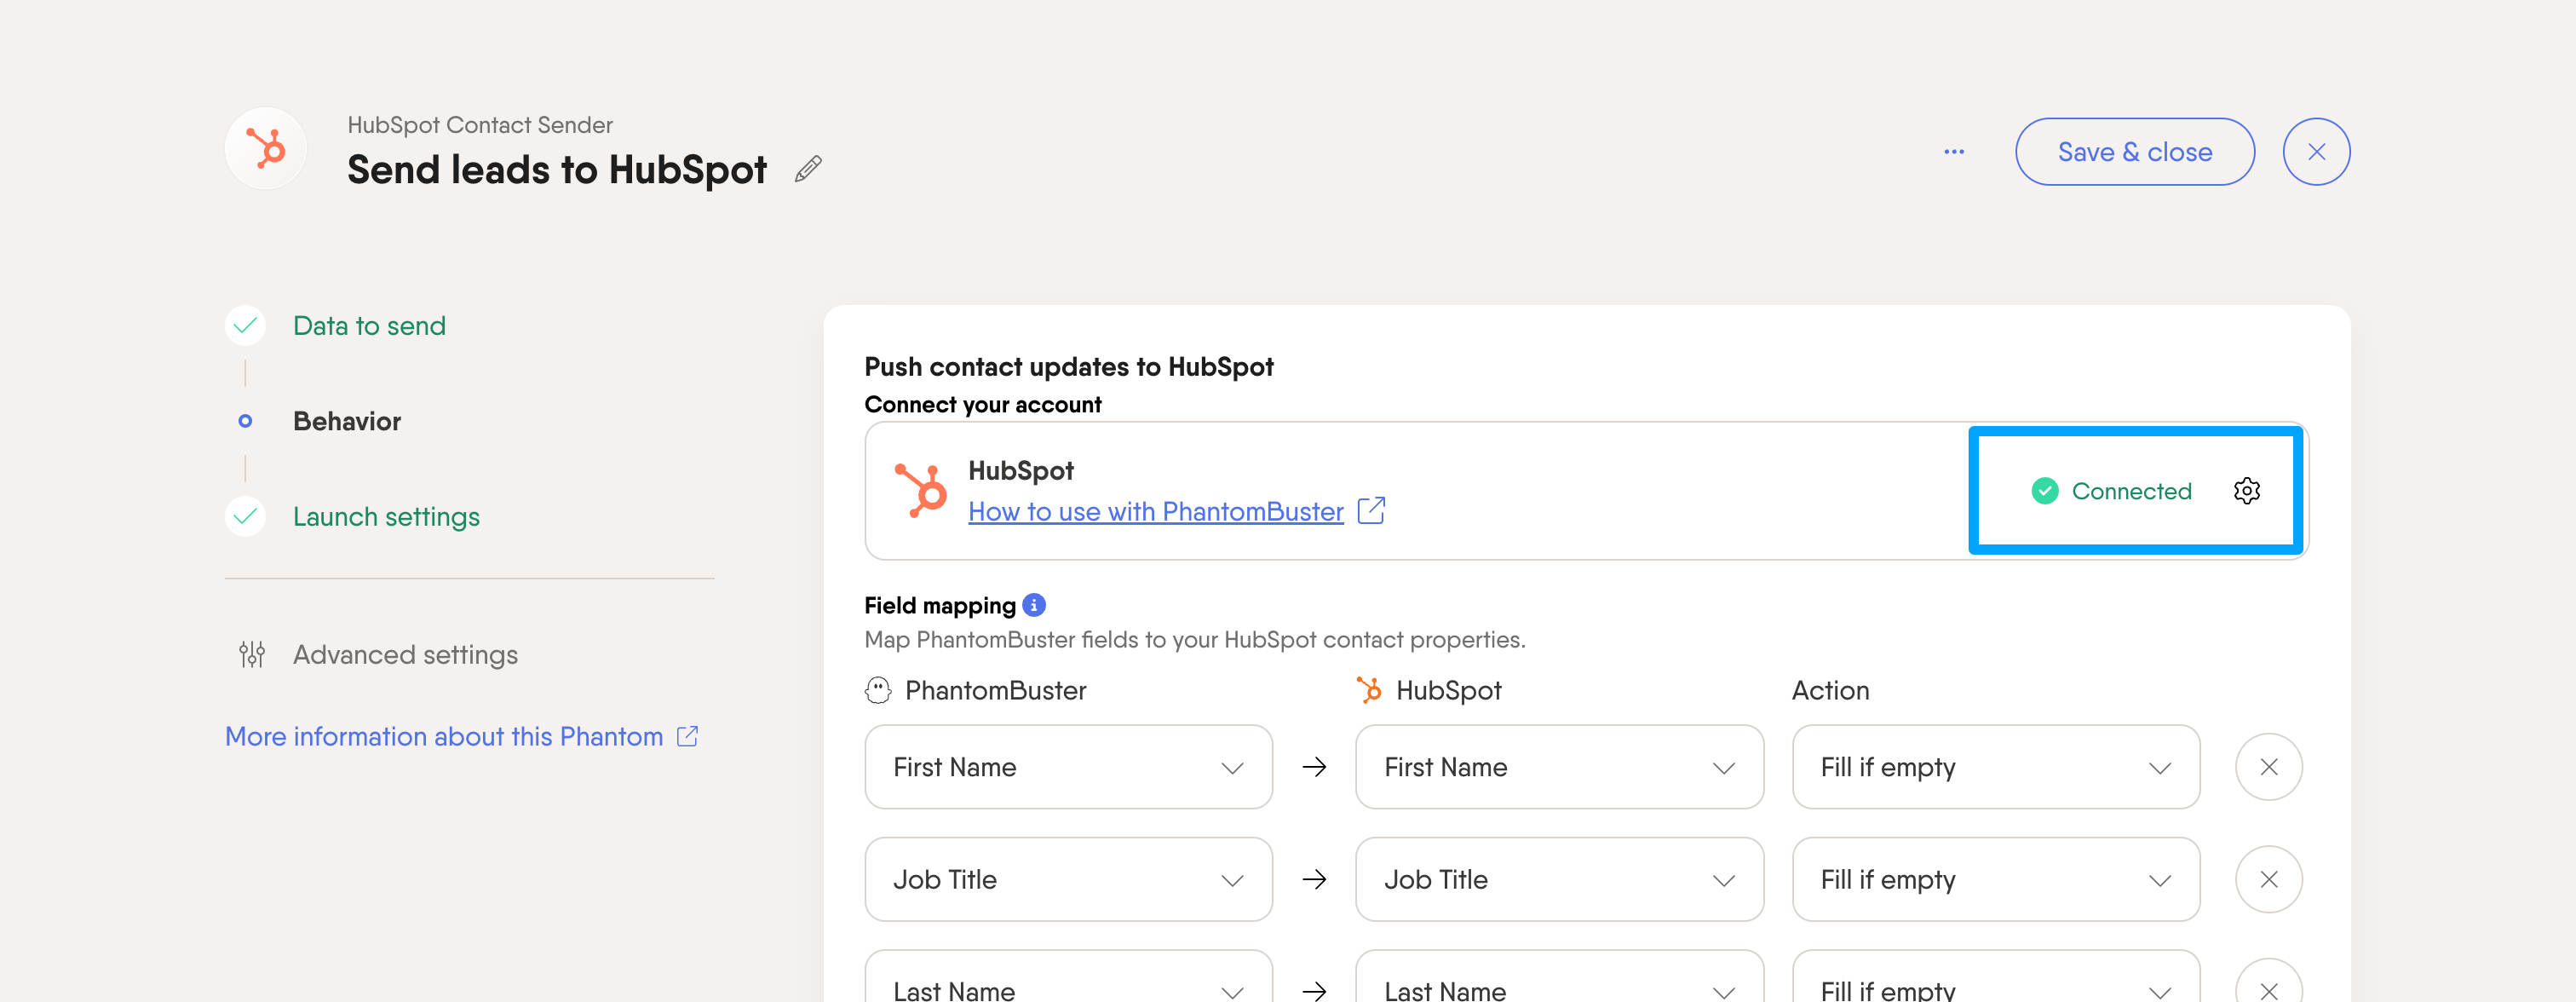The height and width of the screenshot is (1002, 2576).
Task: Go to the Data to send step
Action: pos(369,326)
